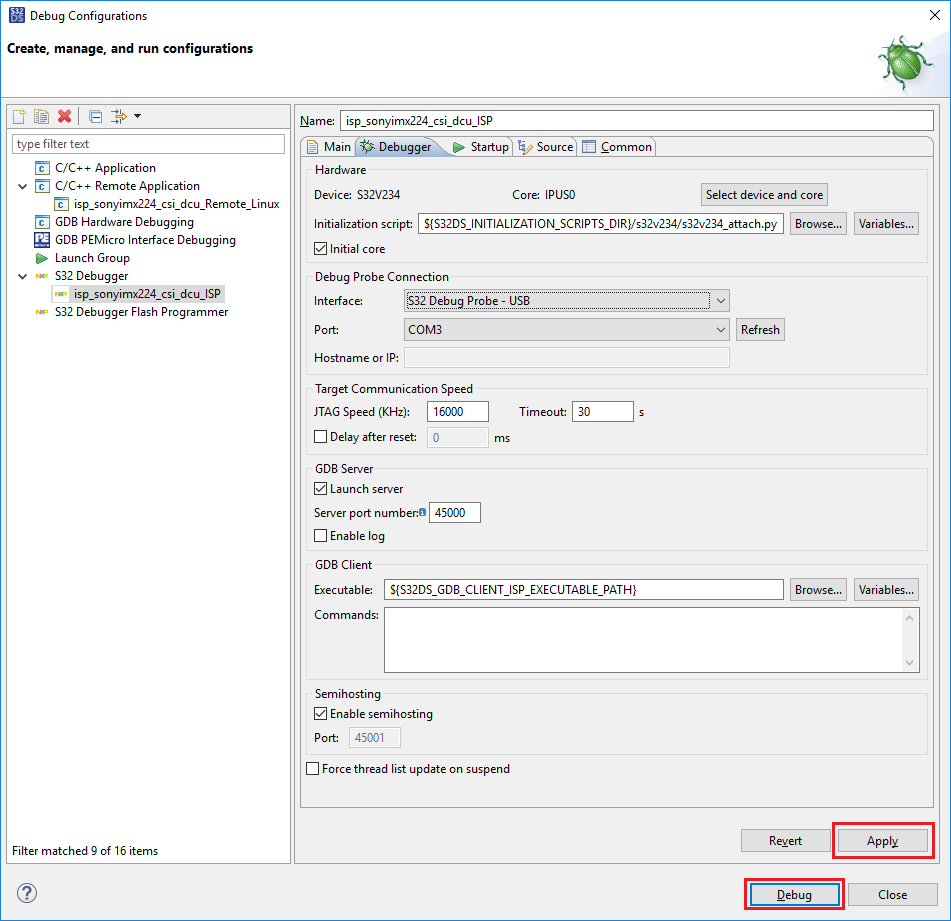Click the GDB Hardware Debugging icon
The width and height of the screenshot is (951, 921).
(42, 222)
